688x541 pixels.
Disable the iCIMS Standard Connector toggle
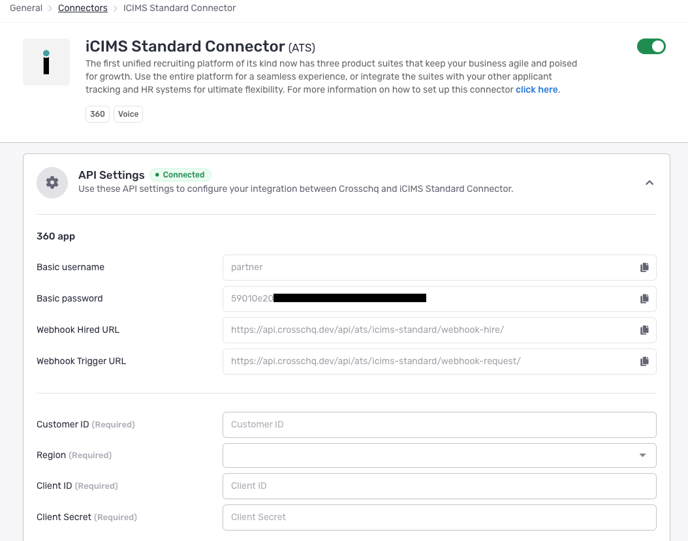[651, 47]
